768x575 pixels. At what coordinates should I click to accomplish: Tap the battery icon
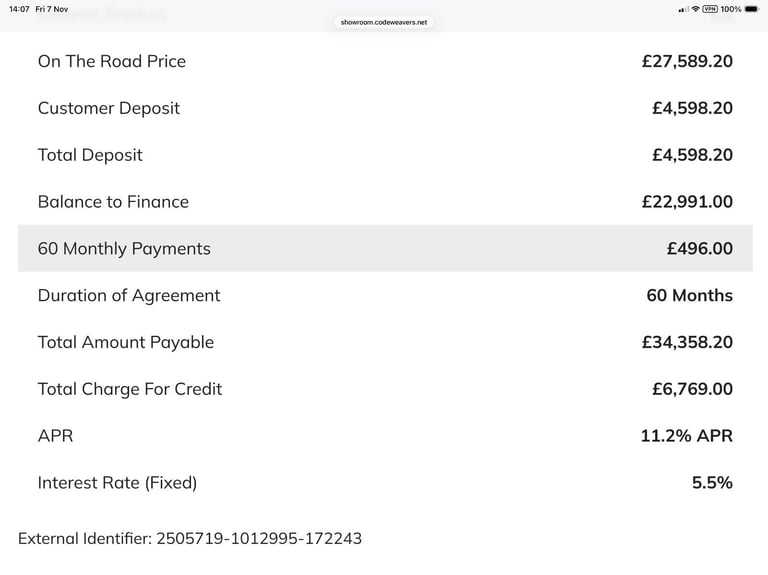752,9
